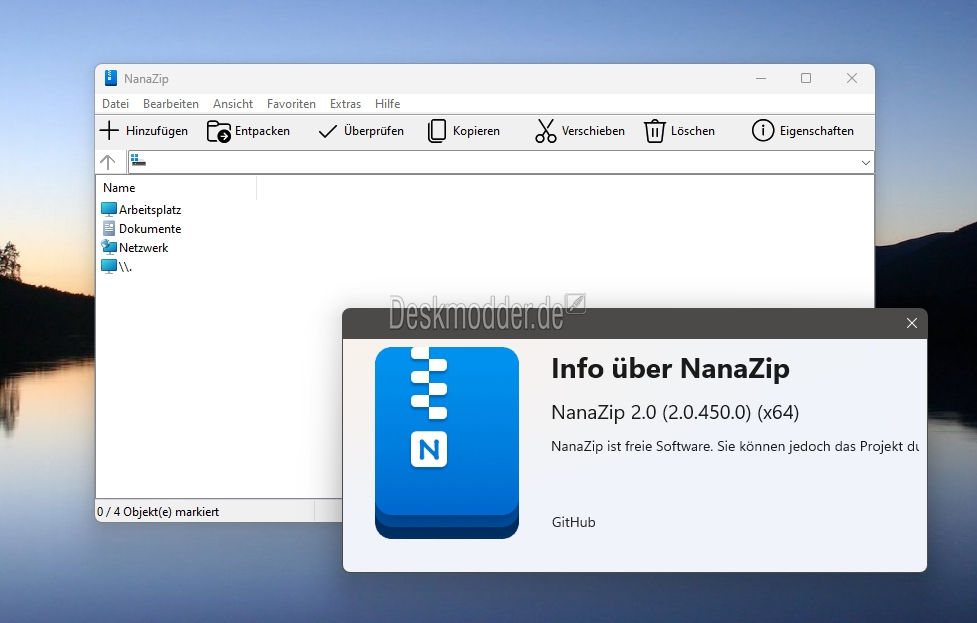977x623 pixels.
Task: Select the Dokumente label
Action: (x=150, y=229)
